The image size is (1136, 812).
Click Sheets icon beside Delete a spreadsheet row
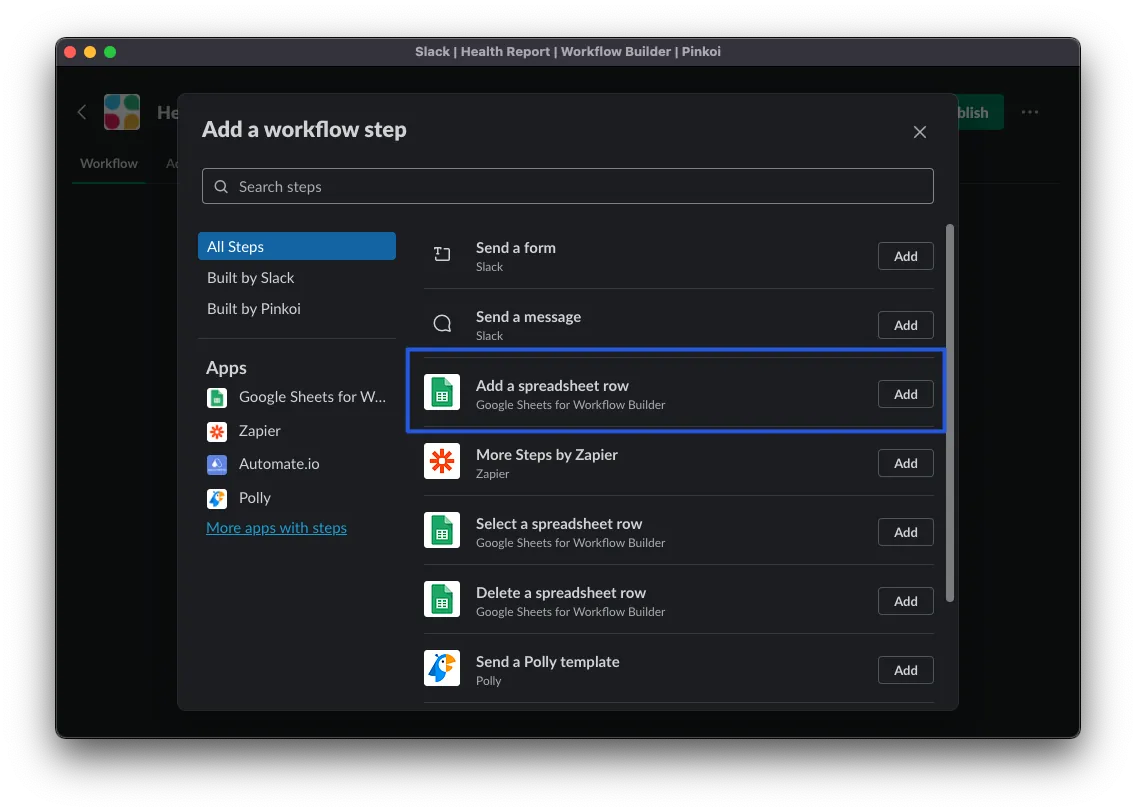point(442,600)
